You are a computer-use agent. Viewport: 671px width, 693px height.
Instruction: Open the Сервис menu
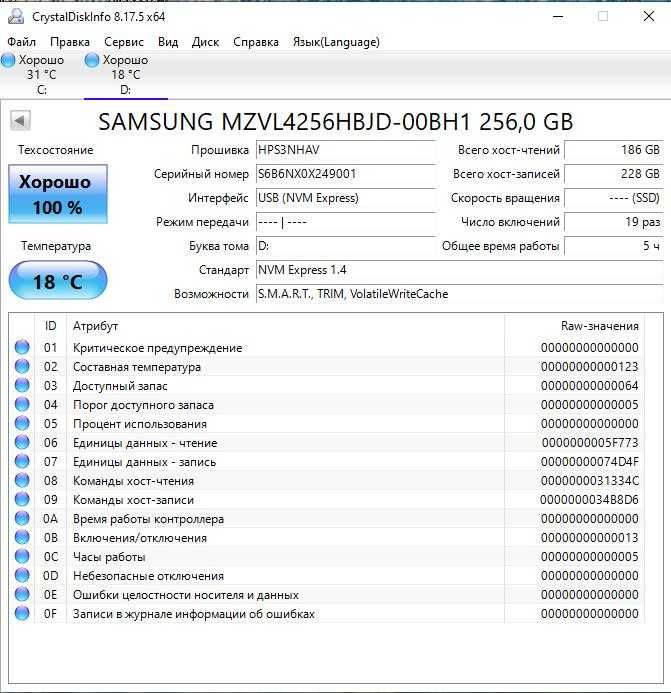point(124,42)
